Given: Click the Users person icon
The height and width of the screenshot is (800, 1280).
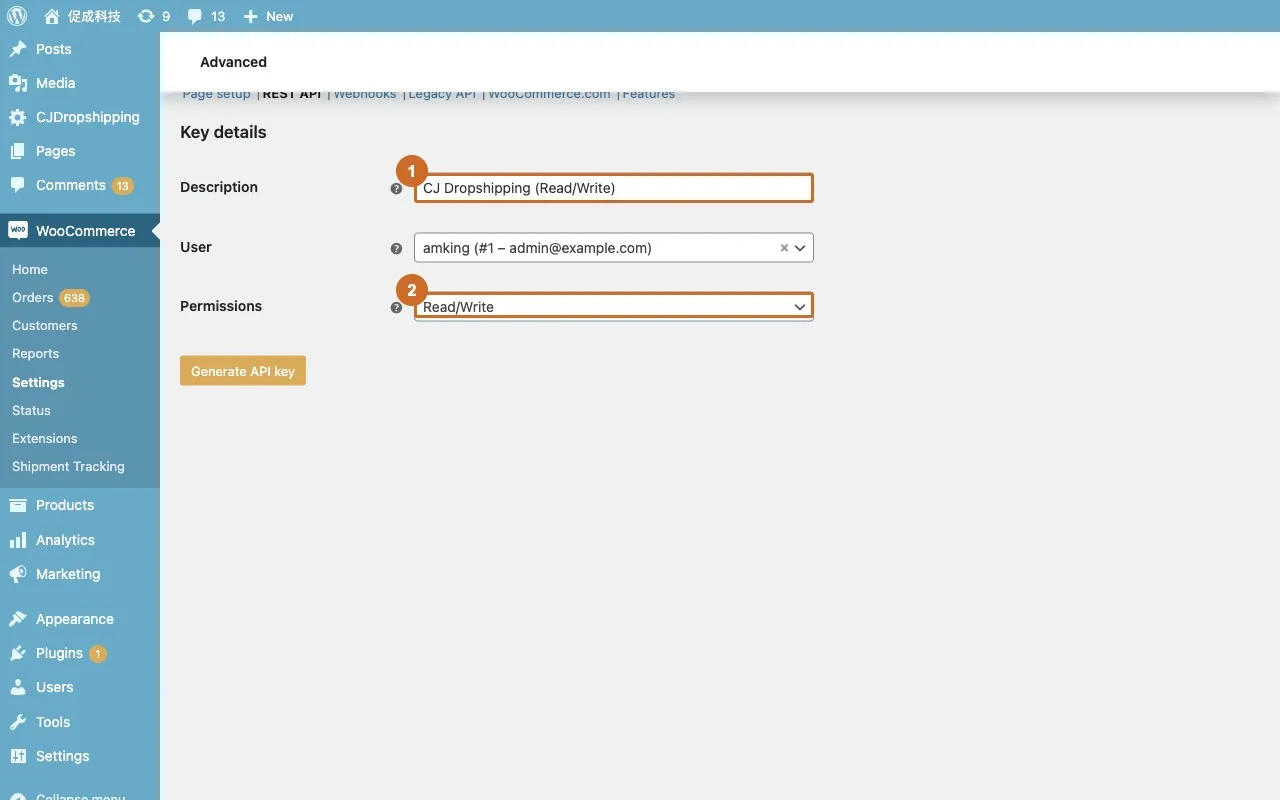Looking at the screenshot, I should (x=18, y=687).
